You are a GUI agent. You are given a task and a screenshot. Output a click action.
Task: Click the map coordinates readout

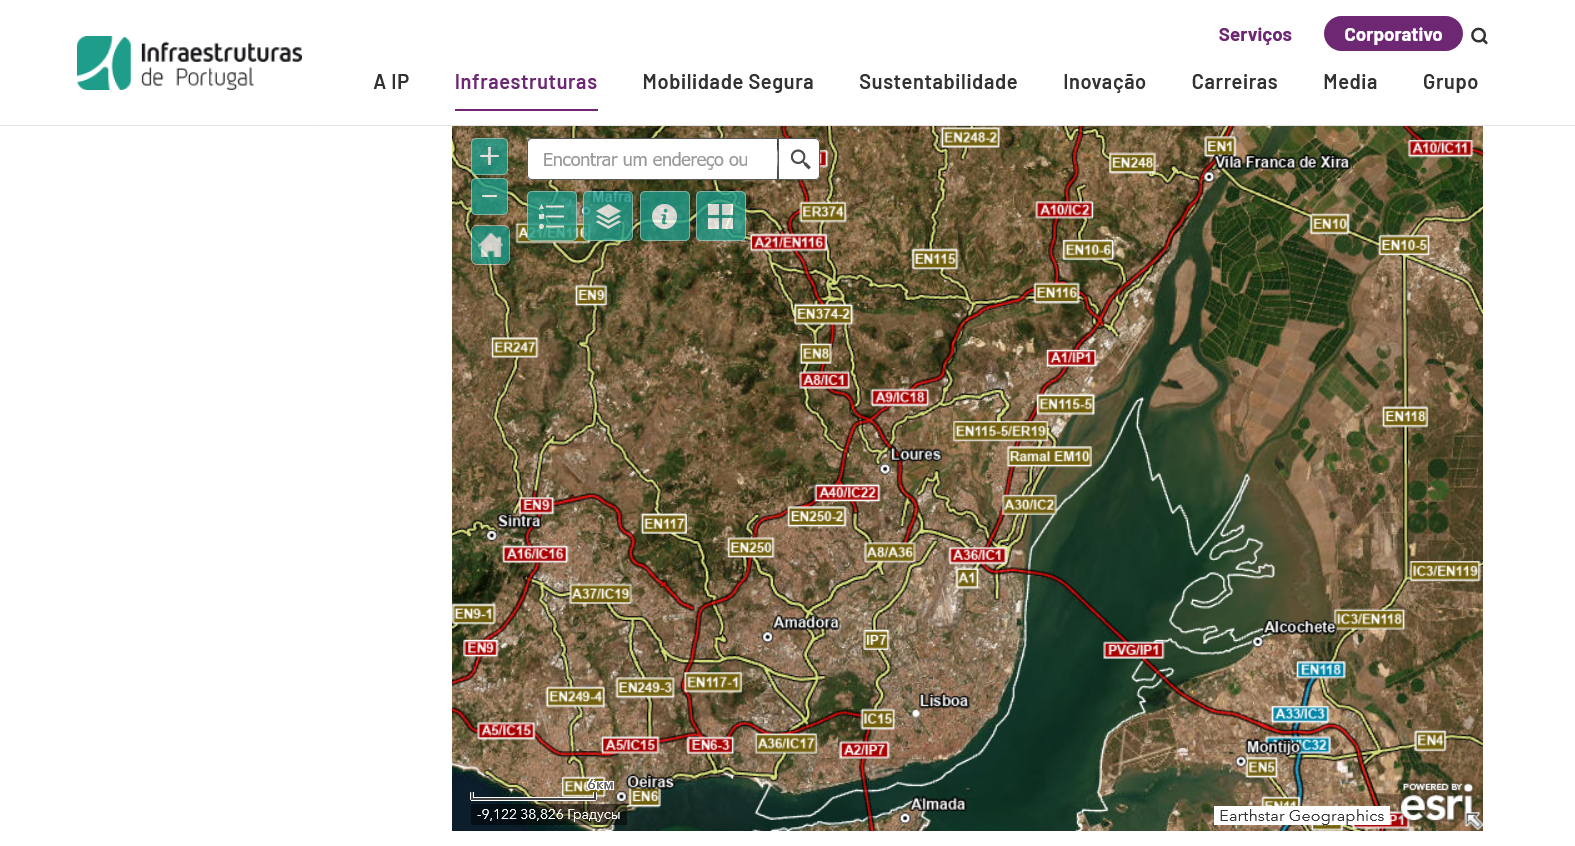point(548,815)
